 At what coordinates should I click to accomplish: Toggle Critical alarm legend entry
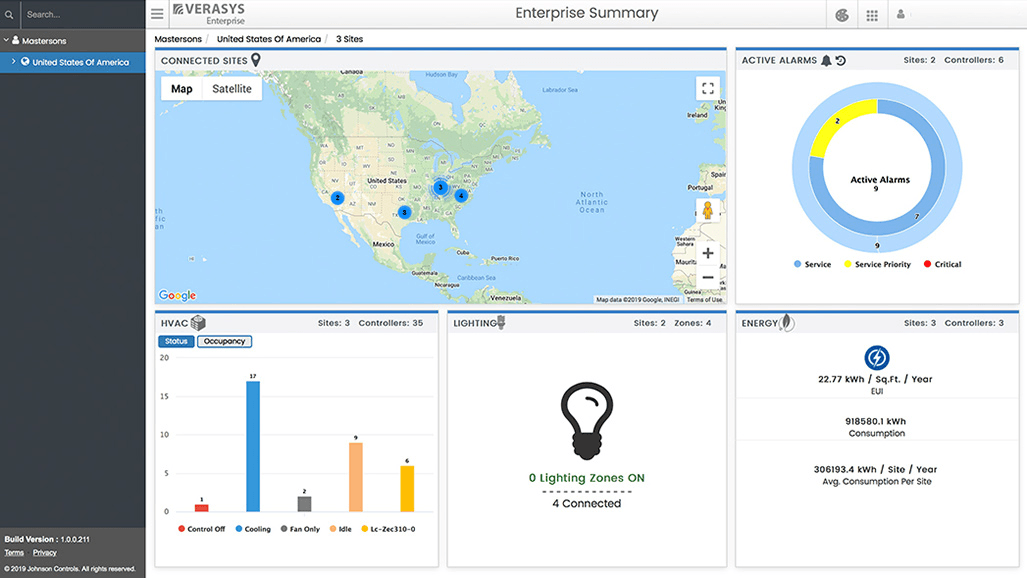point(943,264)
